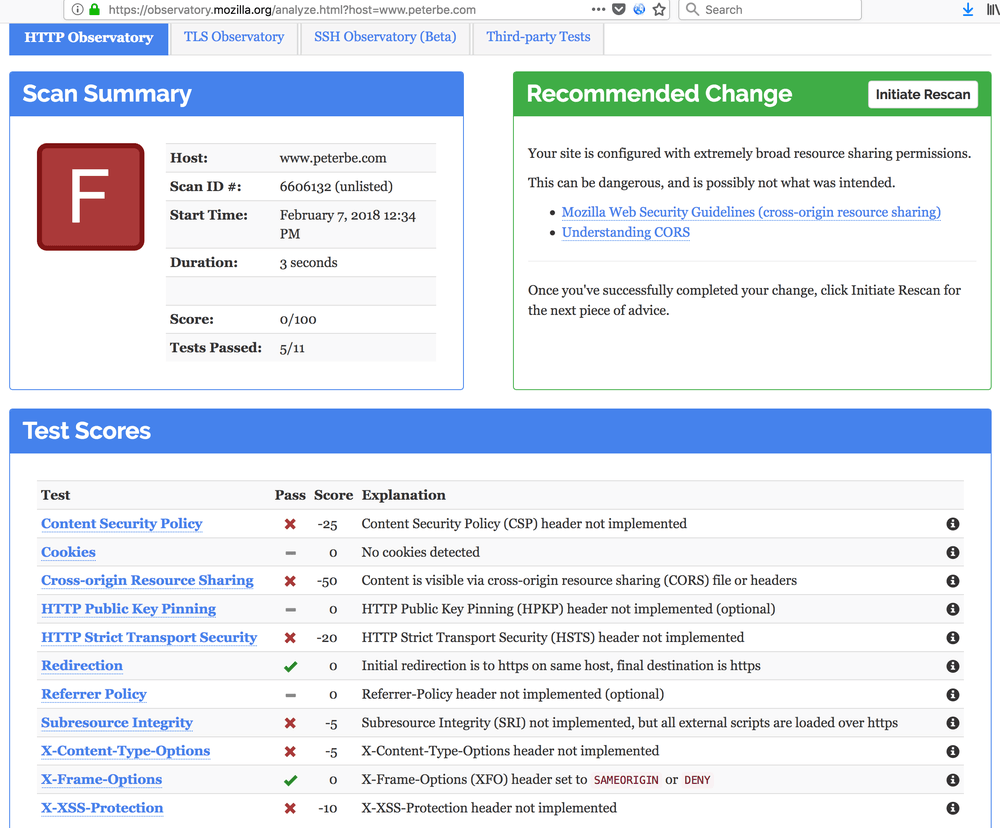This screenshot has height=828, width=1000.
Task: Switch to the TLS Observatory tab
Action: (x=234, y=37)
